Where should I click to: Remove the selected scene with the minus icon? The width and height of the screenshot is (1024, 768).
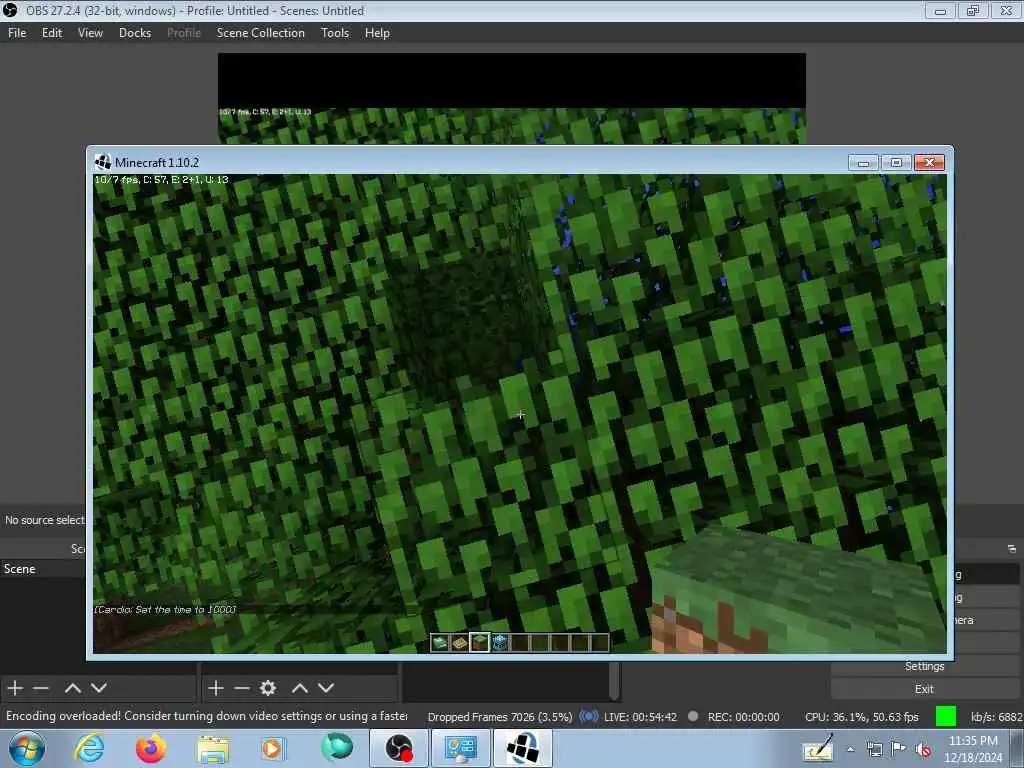click(40, 688)
